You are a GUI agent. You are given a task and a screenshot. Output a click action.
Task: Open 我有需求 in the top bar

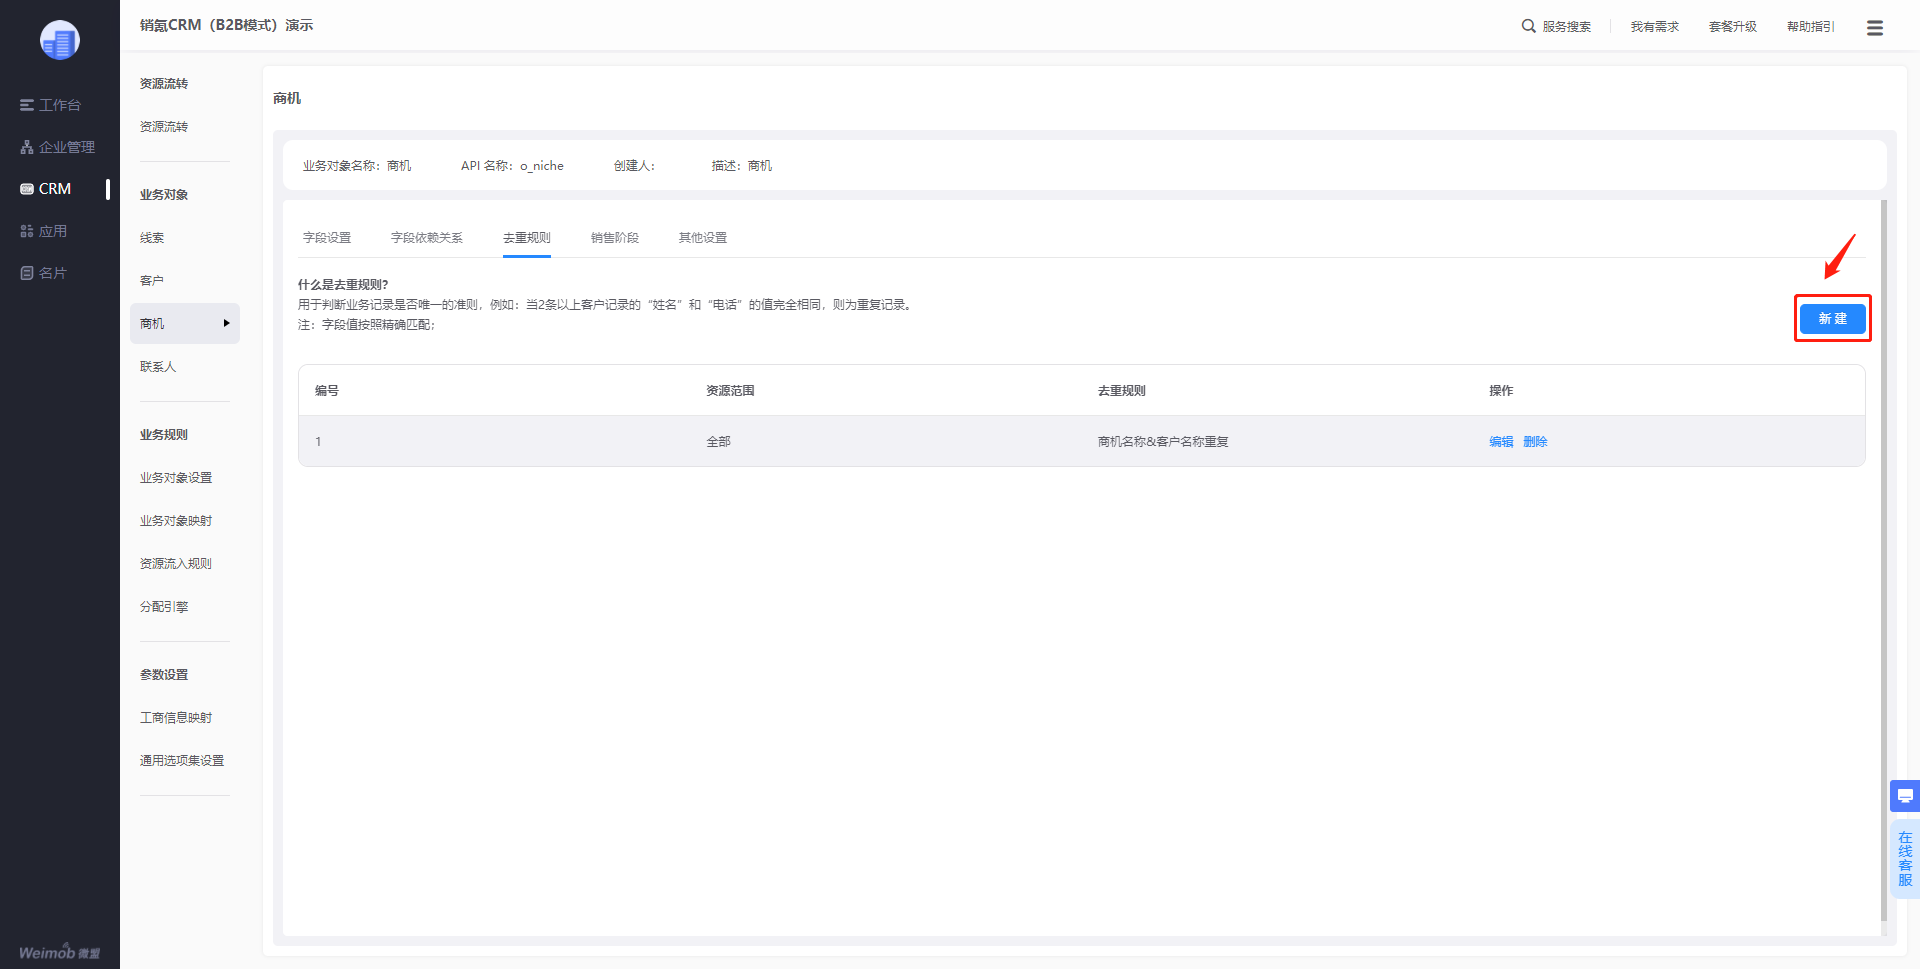click(1655, 27)
